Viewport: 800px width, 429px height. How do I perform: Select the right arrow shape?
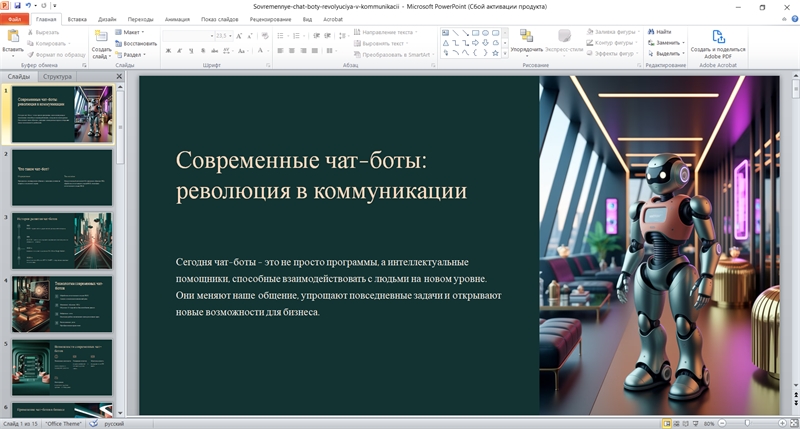point(475,43)
